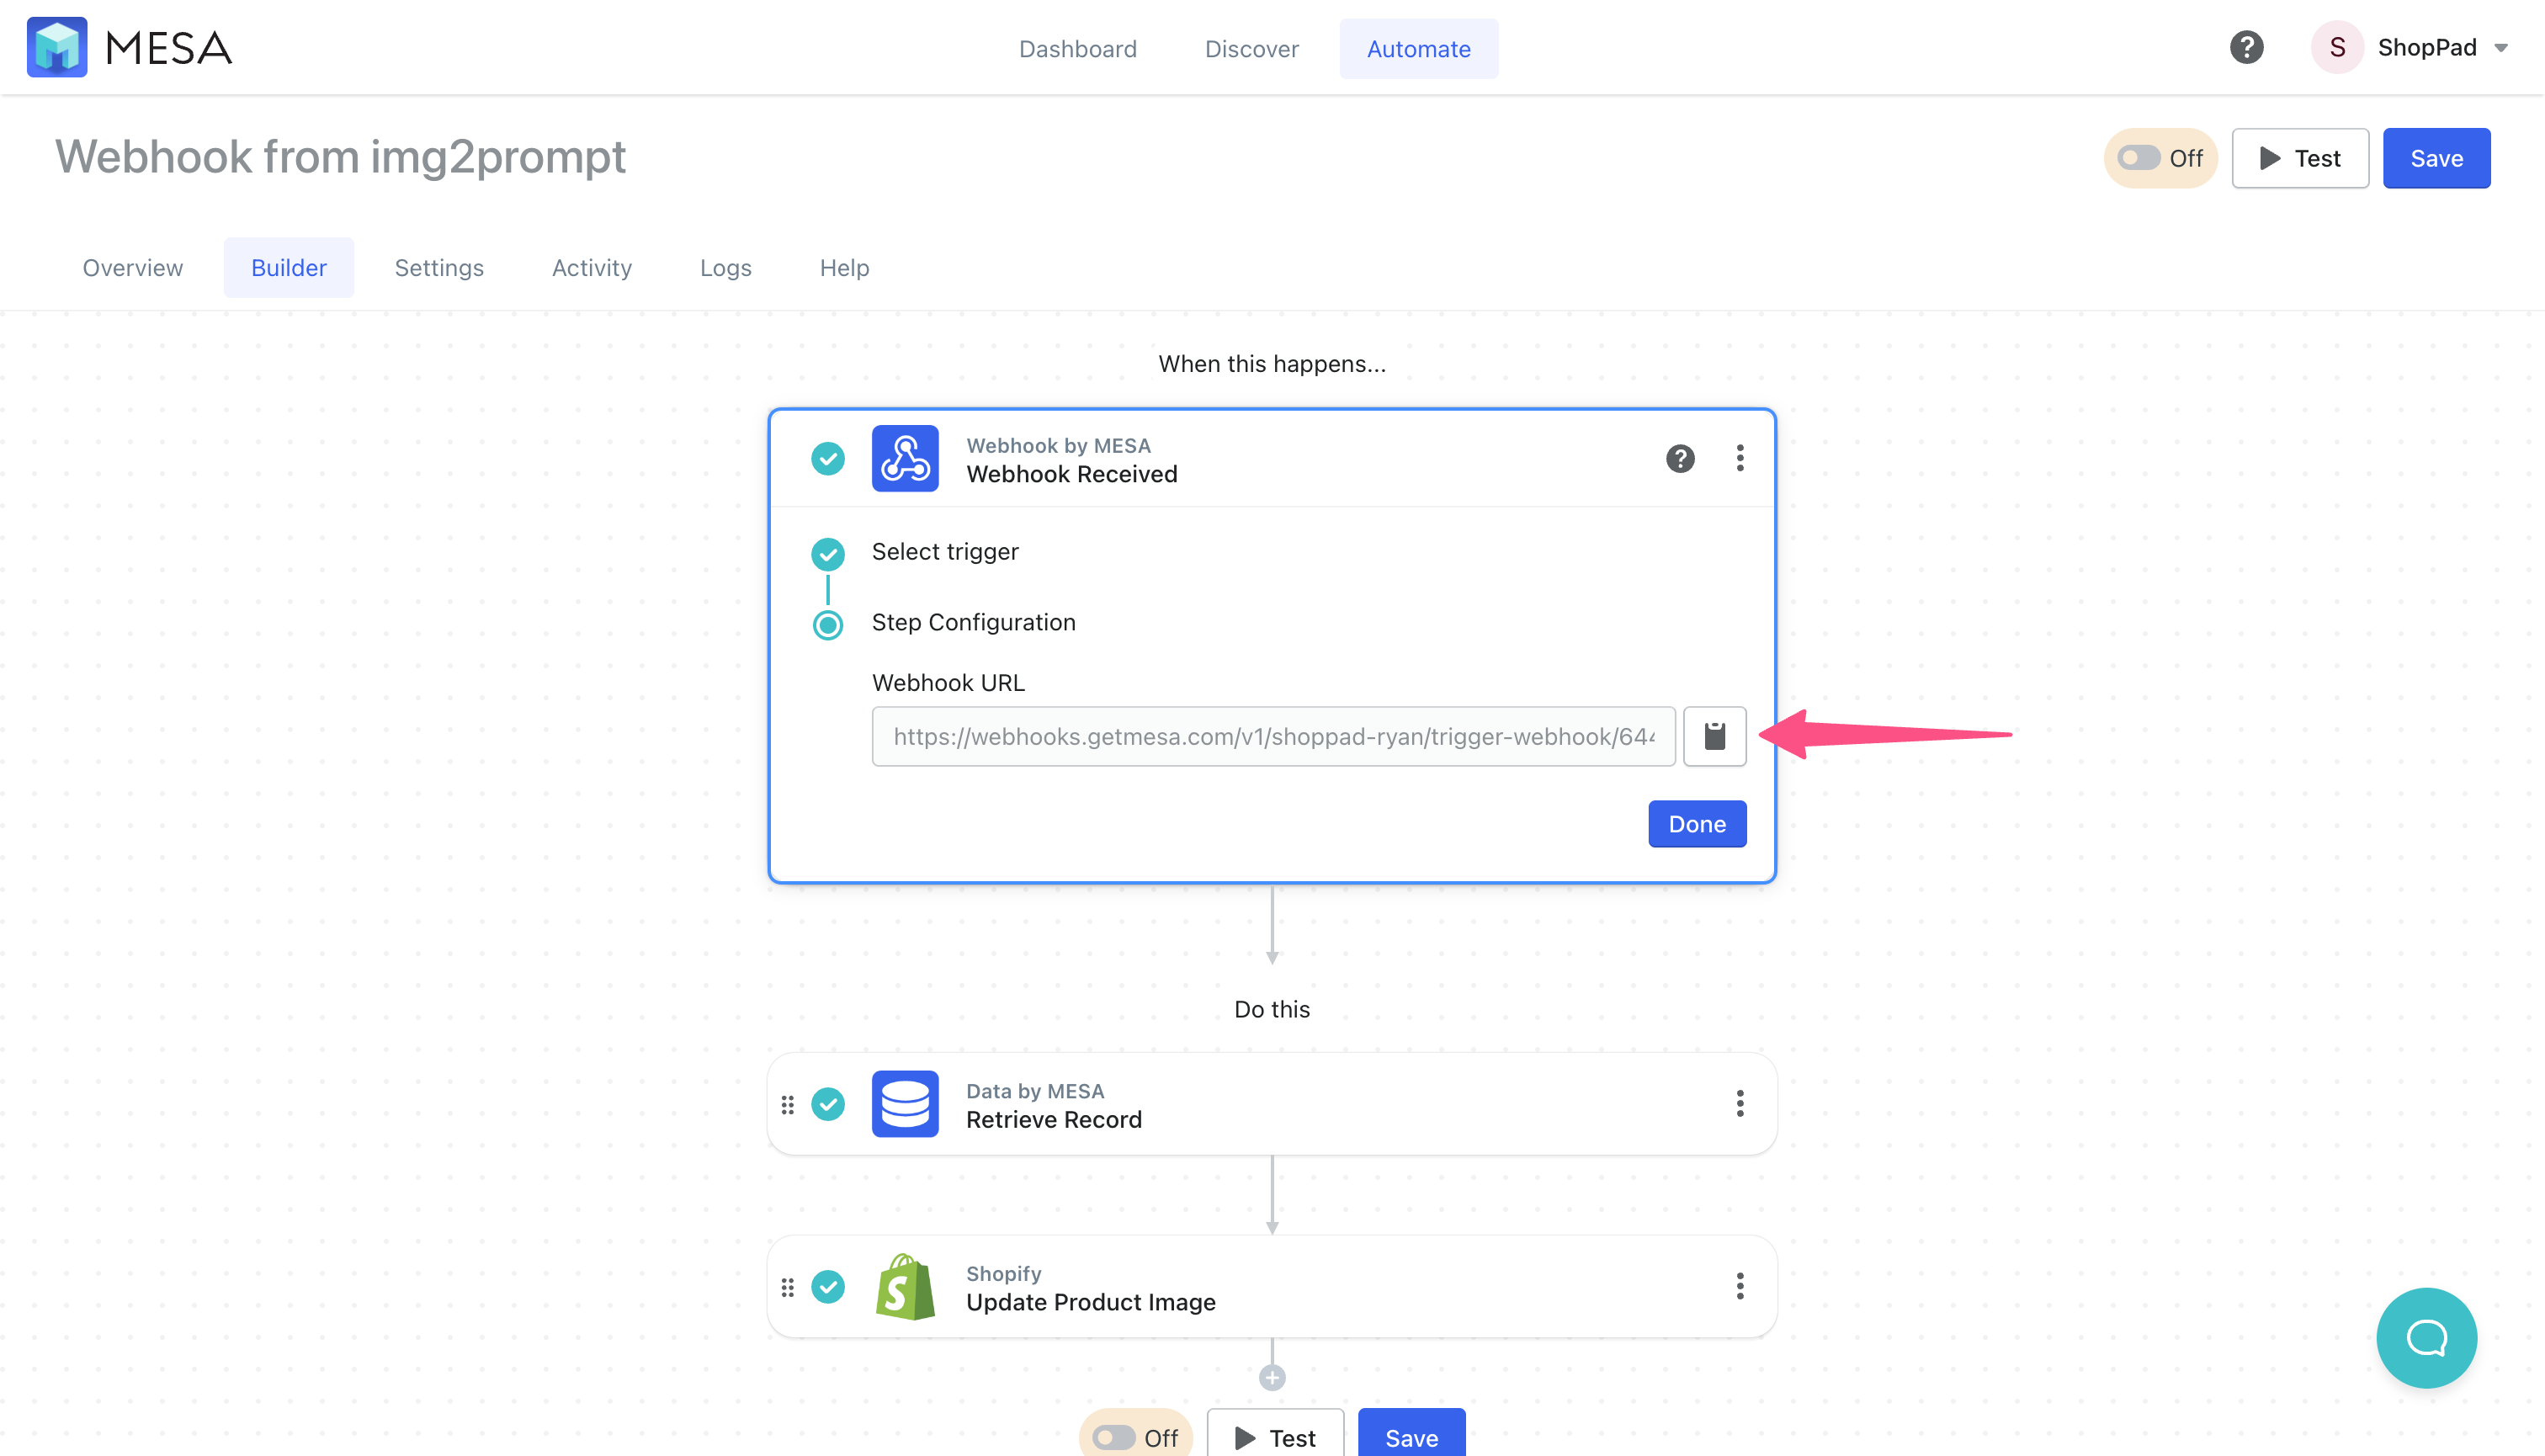Click the bottom Save button
The image size is (2545, 1456).
(x=1411, y=1433)
